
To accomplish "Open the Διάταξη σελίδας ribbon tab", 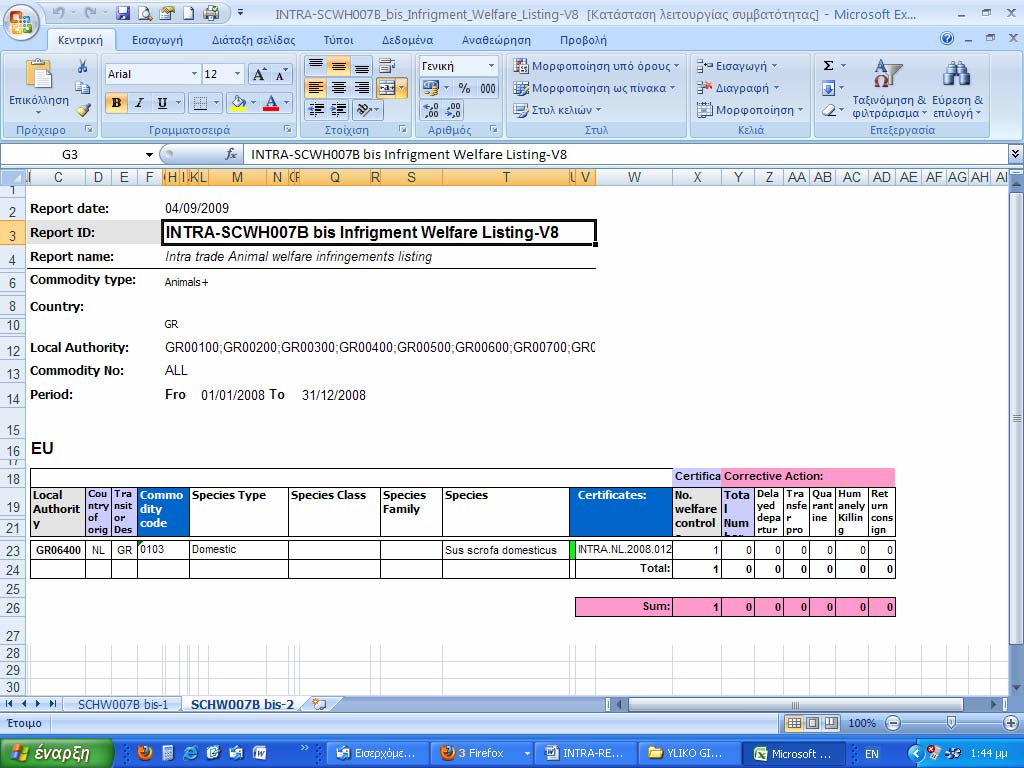I will (253, 40).
